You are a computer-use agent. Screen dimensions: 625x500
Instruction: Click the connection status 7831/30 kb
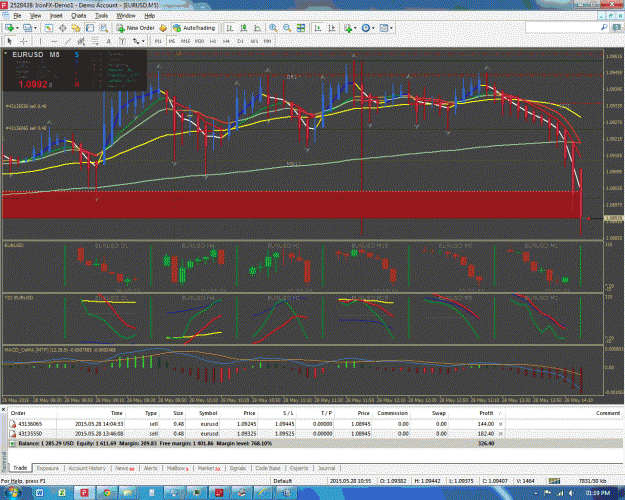pyautogui.click(x=592, y=481)
